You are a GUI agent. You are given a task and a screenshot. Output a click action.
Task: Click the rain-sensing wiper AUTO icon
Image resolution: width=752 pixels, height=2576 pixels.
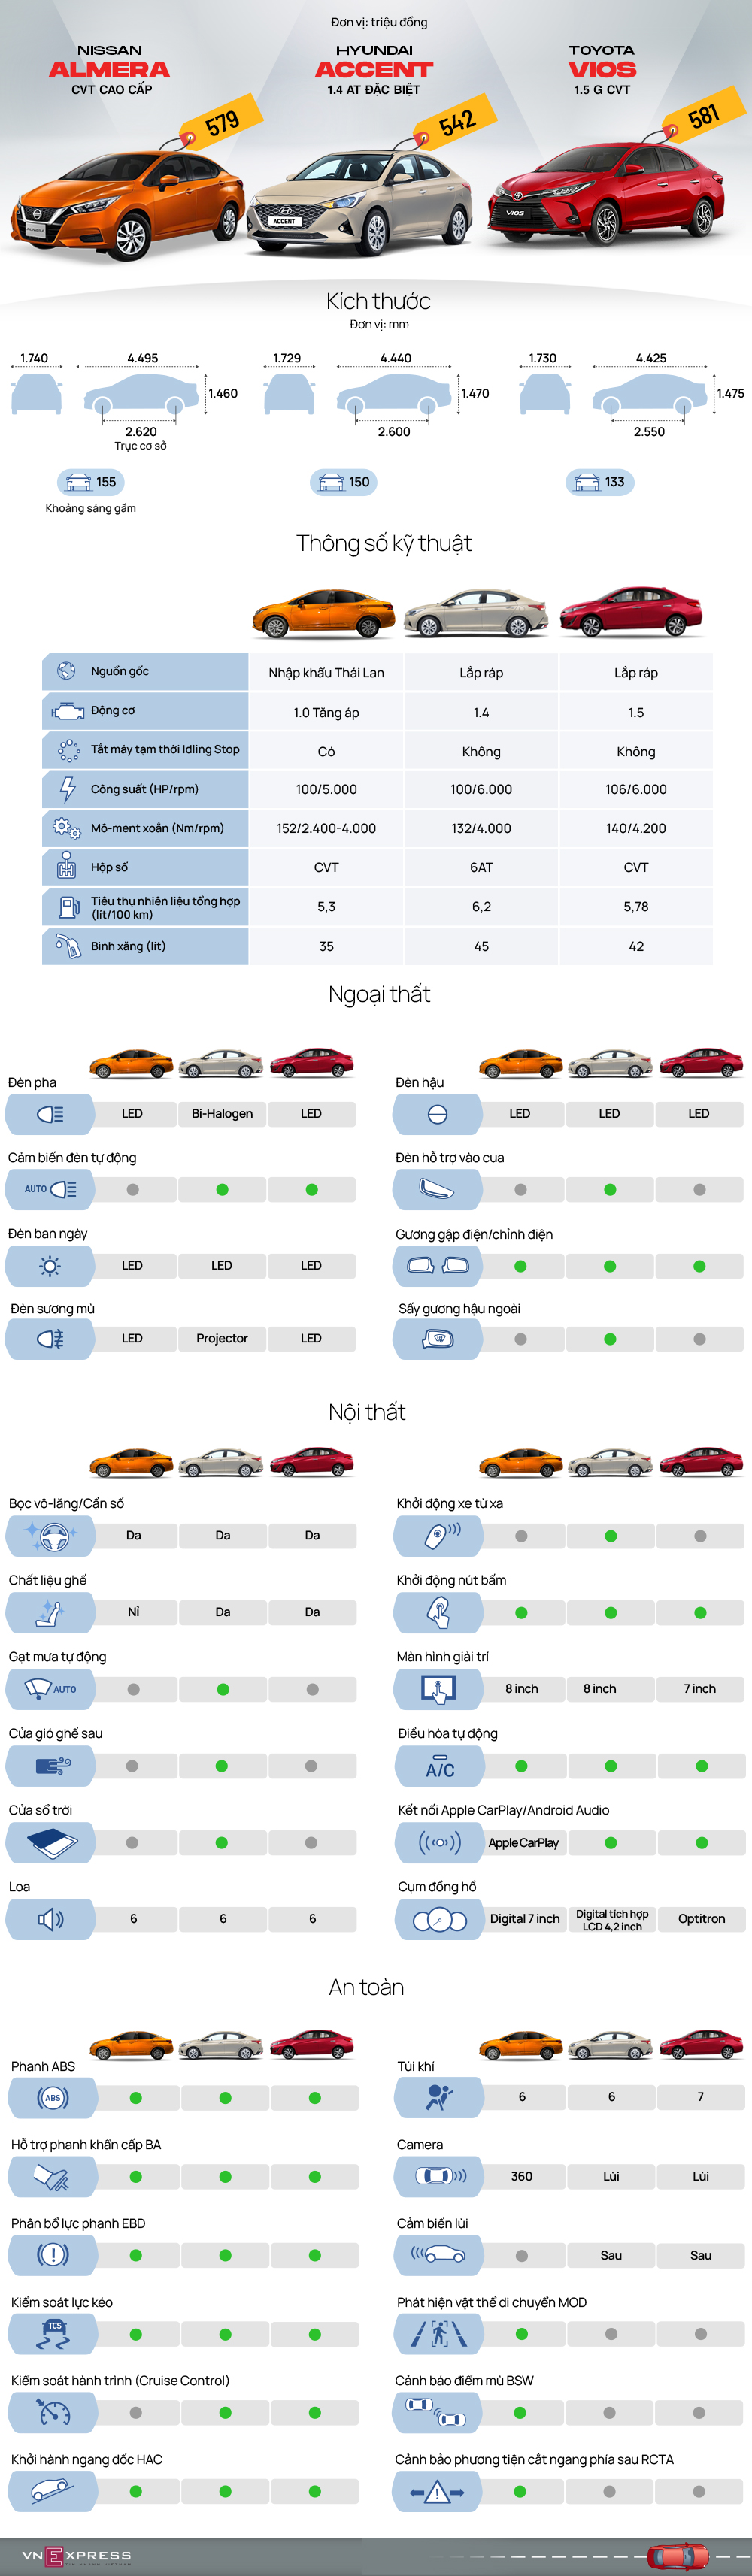coord(50,1689)
